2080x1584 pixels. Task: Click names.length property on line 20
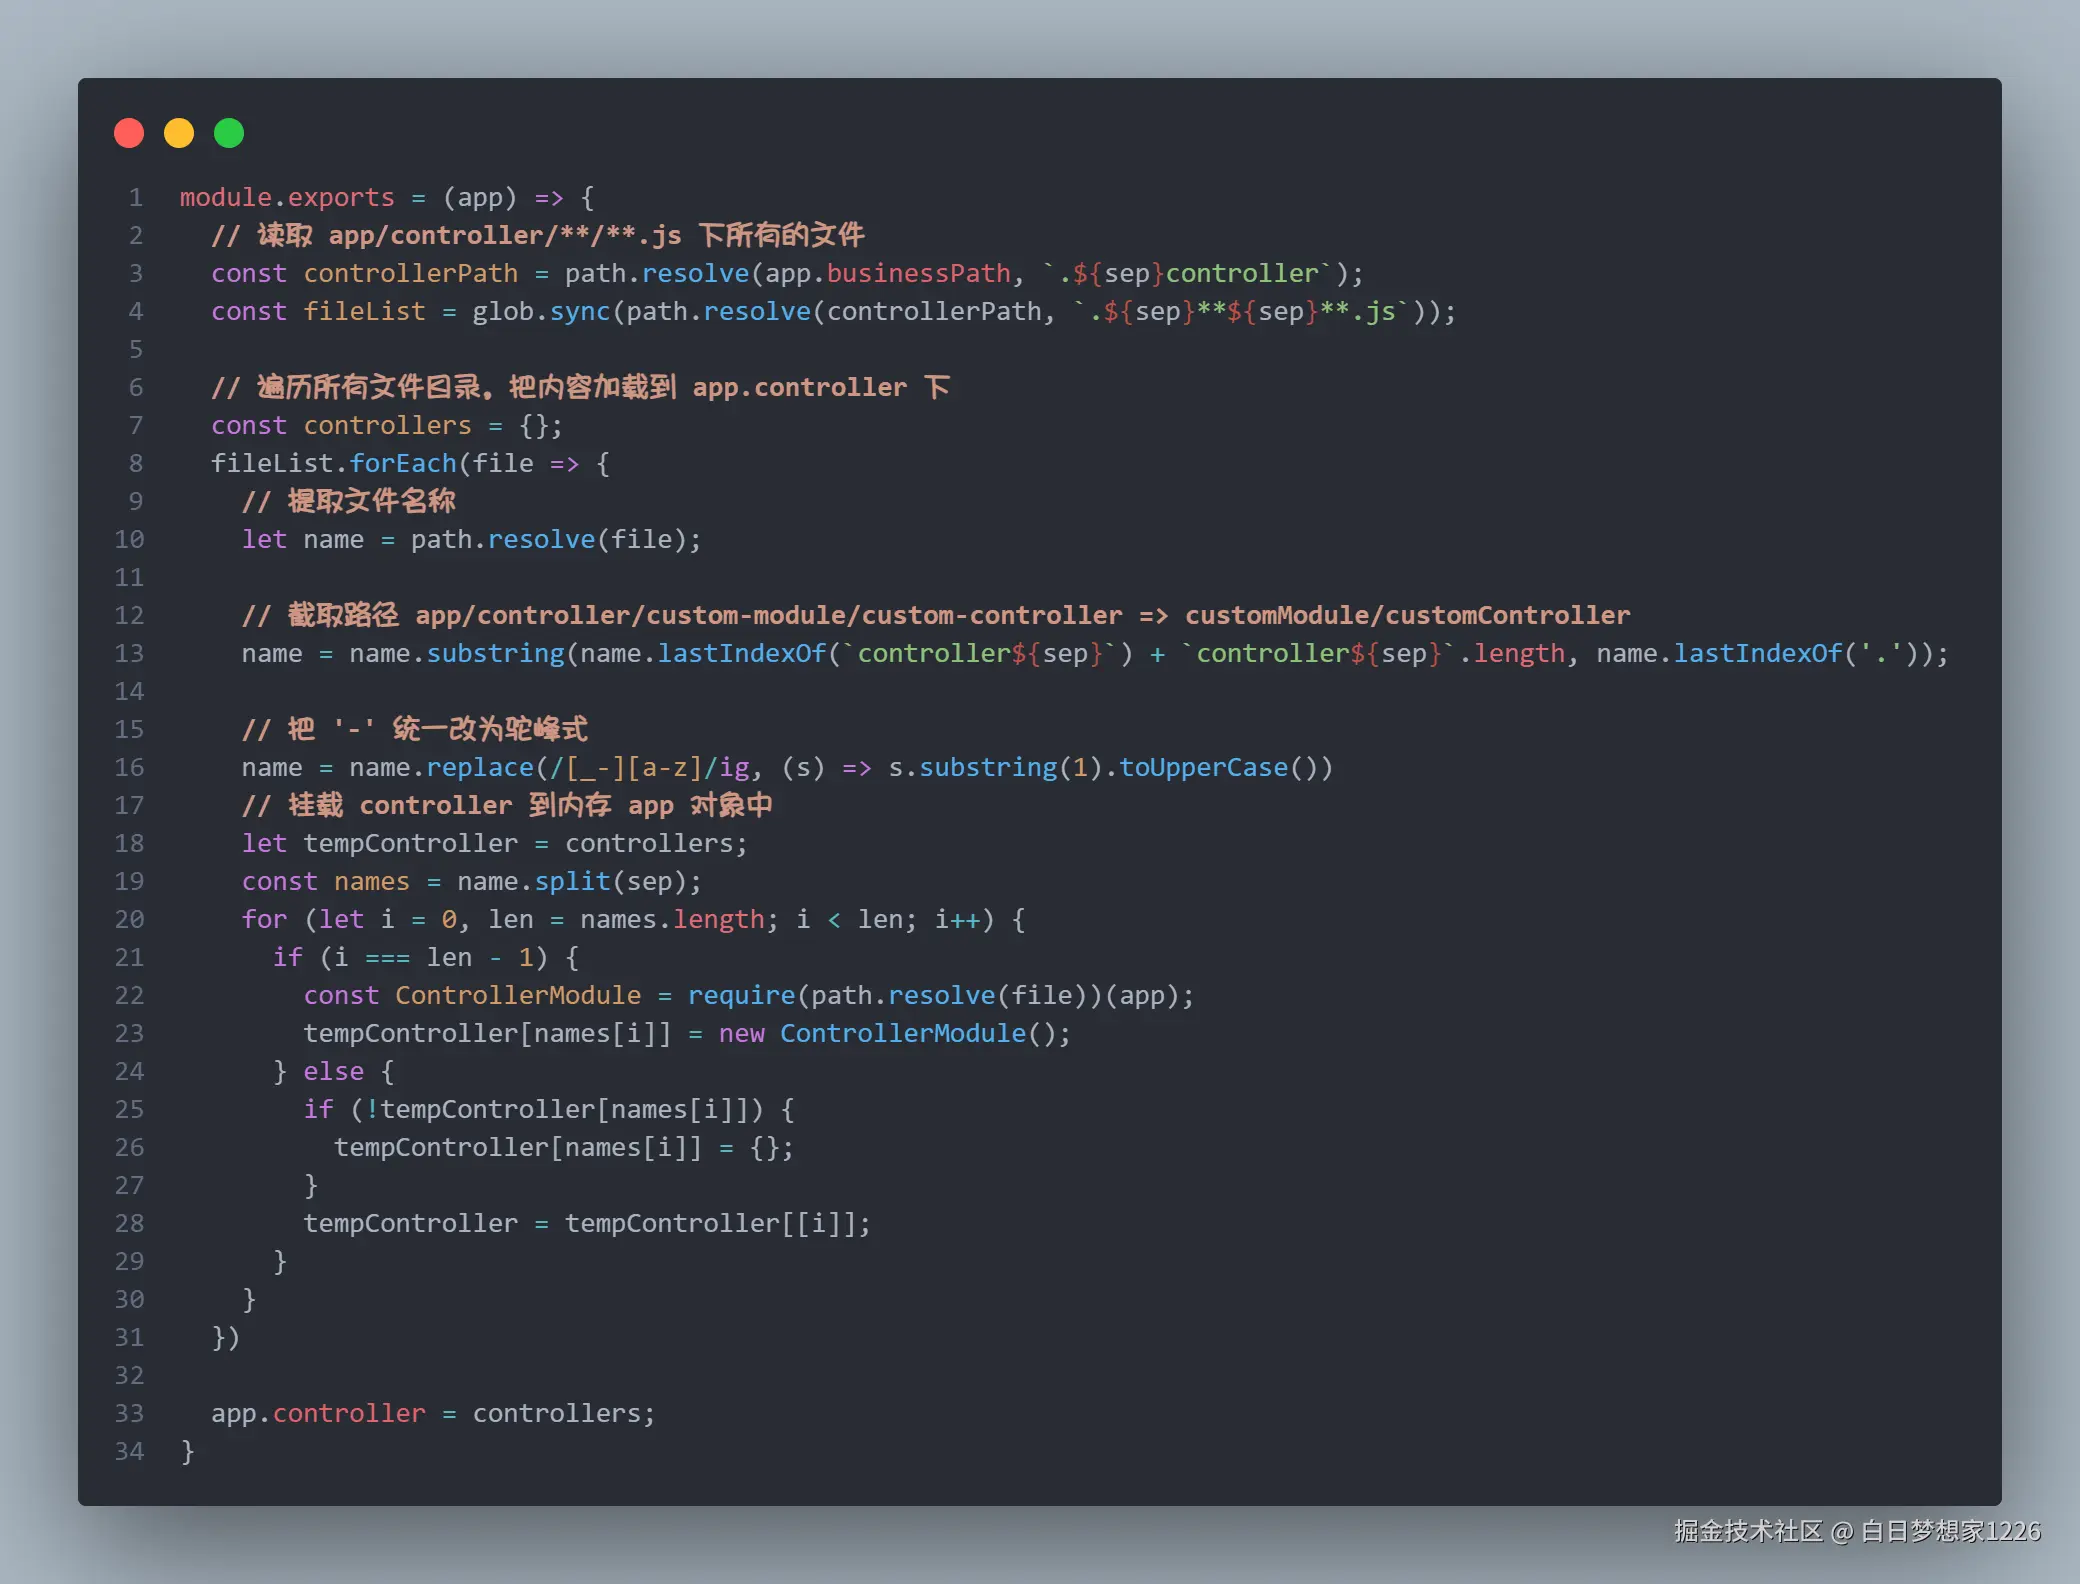672,919
